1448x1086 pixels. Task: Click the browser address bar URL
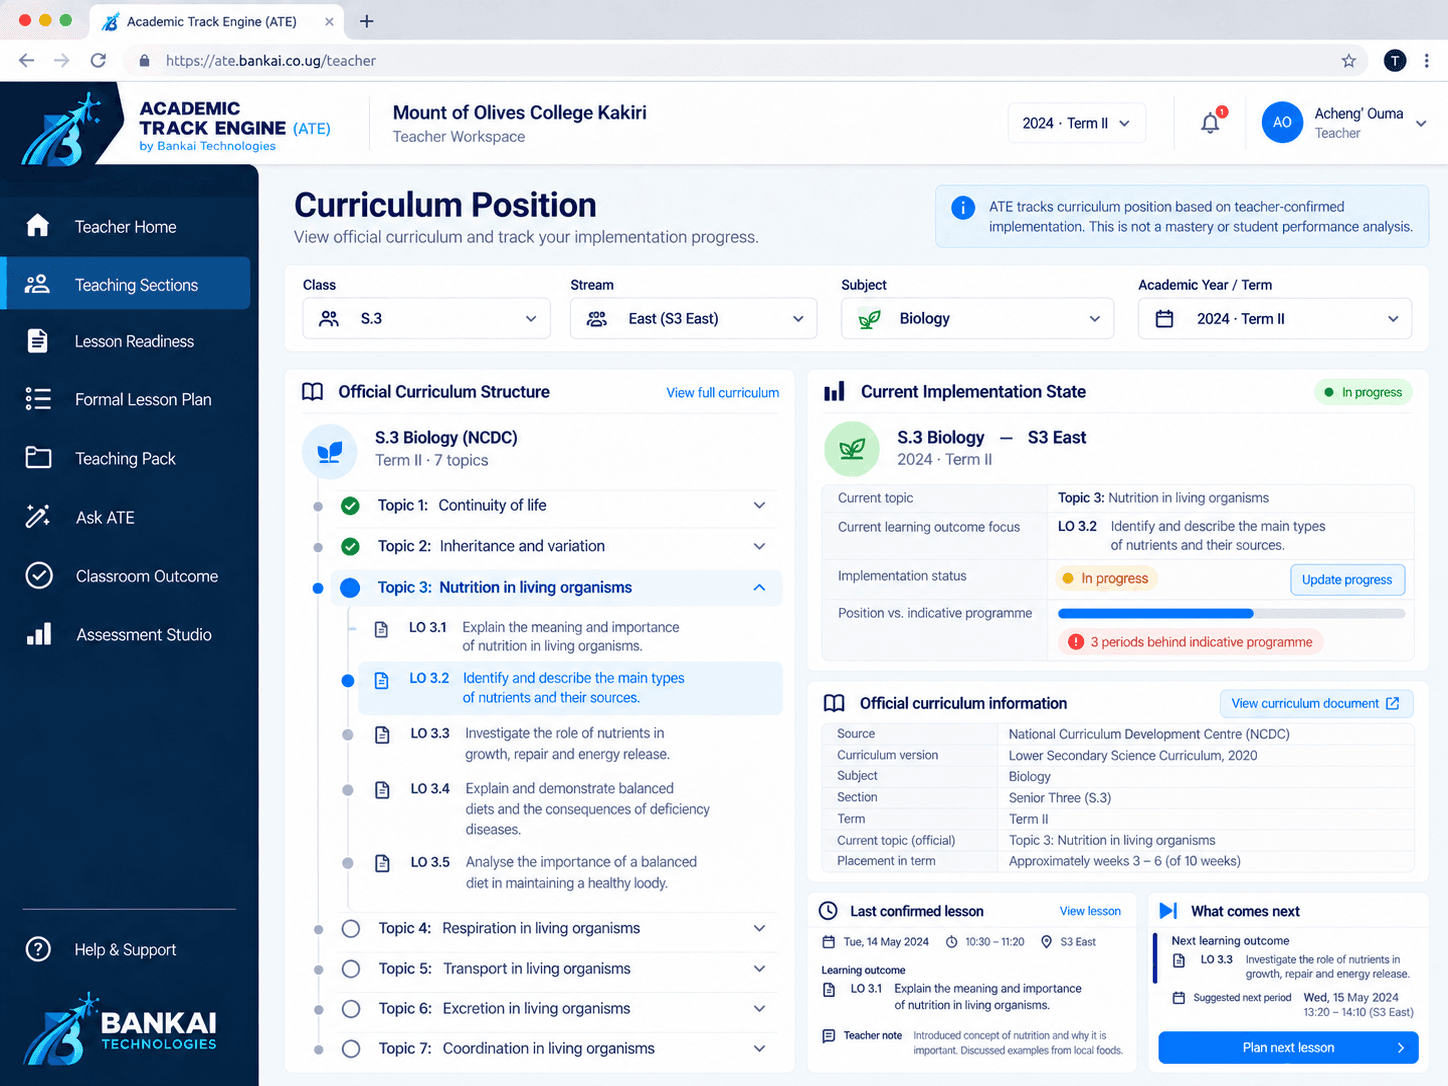click(x=271, y=61)
